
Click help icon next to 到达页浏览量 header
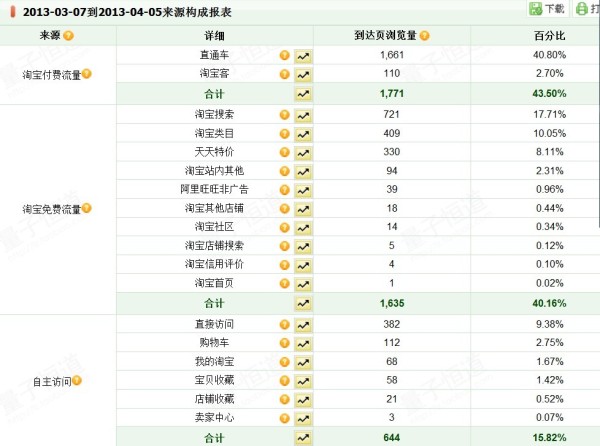424,36
